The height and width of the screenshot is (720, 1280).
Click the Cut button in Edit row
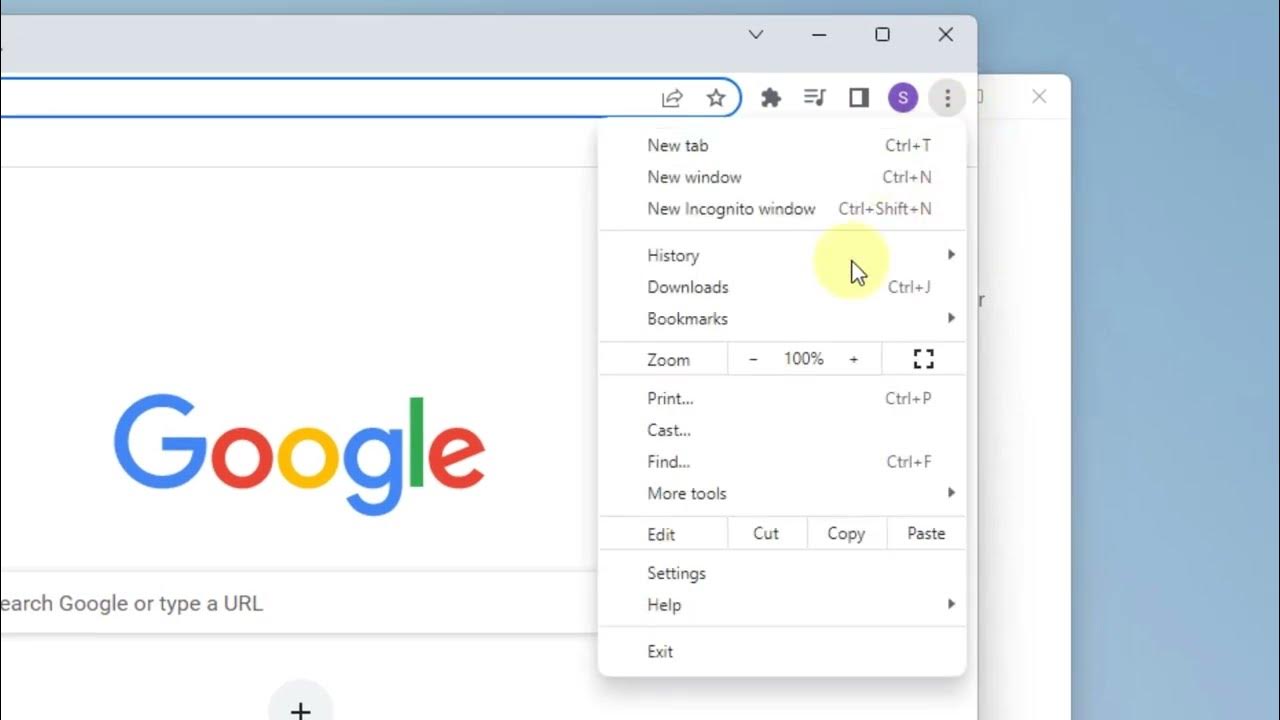766,534
